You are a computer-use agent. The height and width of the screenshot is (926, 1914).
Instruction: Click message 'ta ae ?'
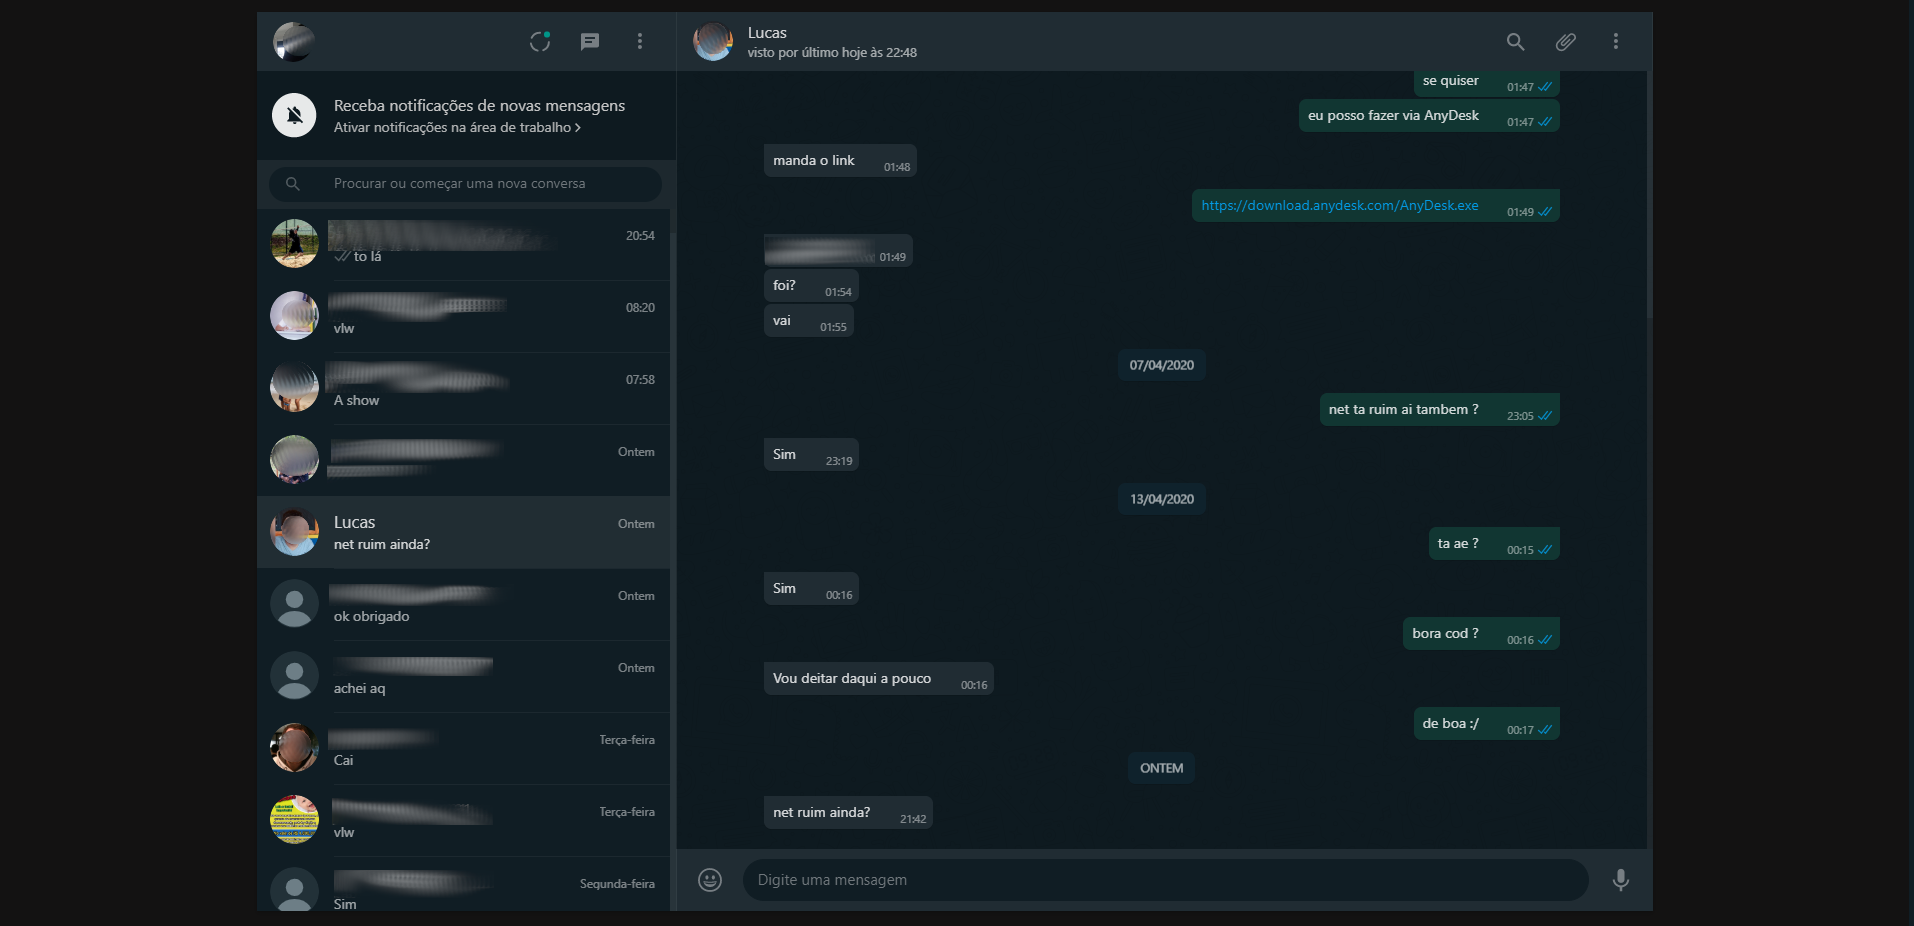1494,544
